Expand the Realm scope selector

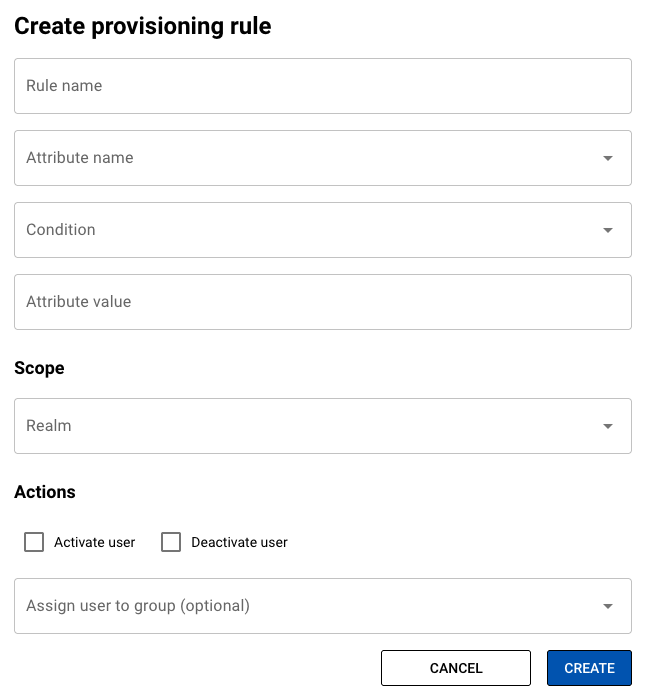[x=323, y=426]
